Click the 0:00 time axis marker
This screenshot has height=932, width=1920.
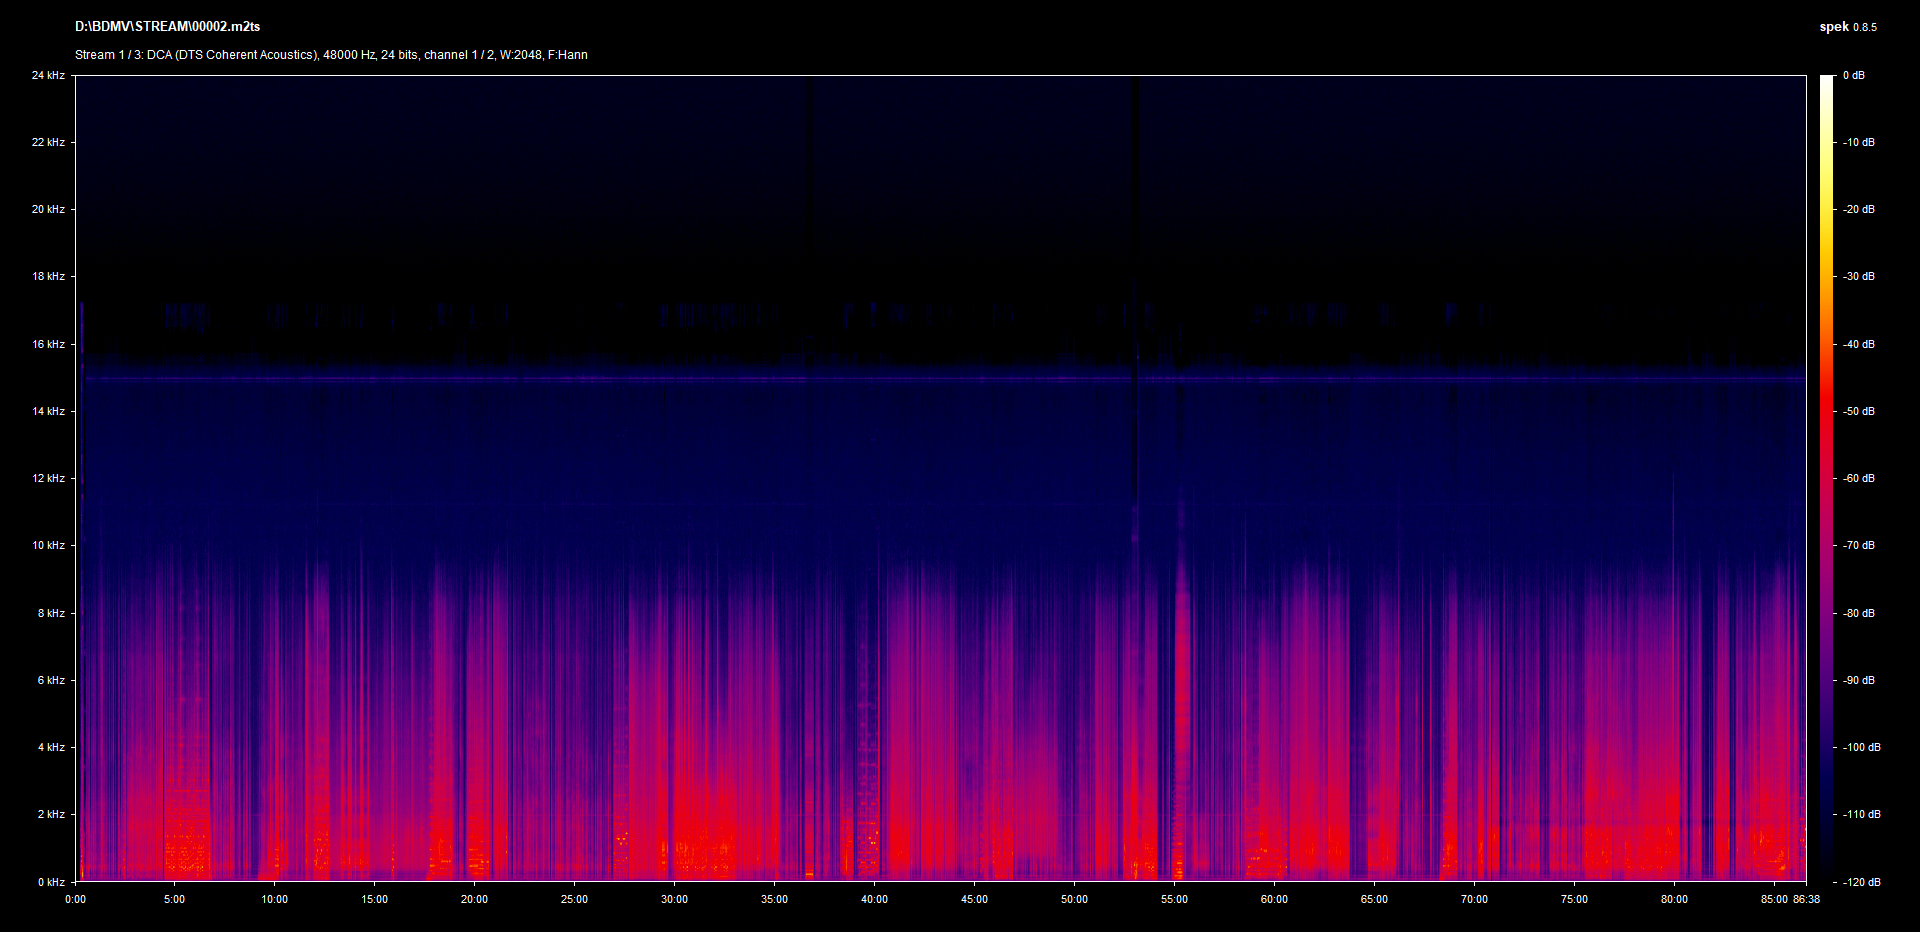tap(75, 899)
